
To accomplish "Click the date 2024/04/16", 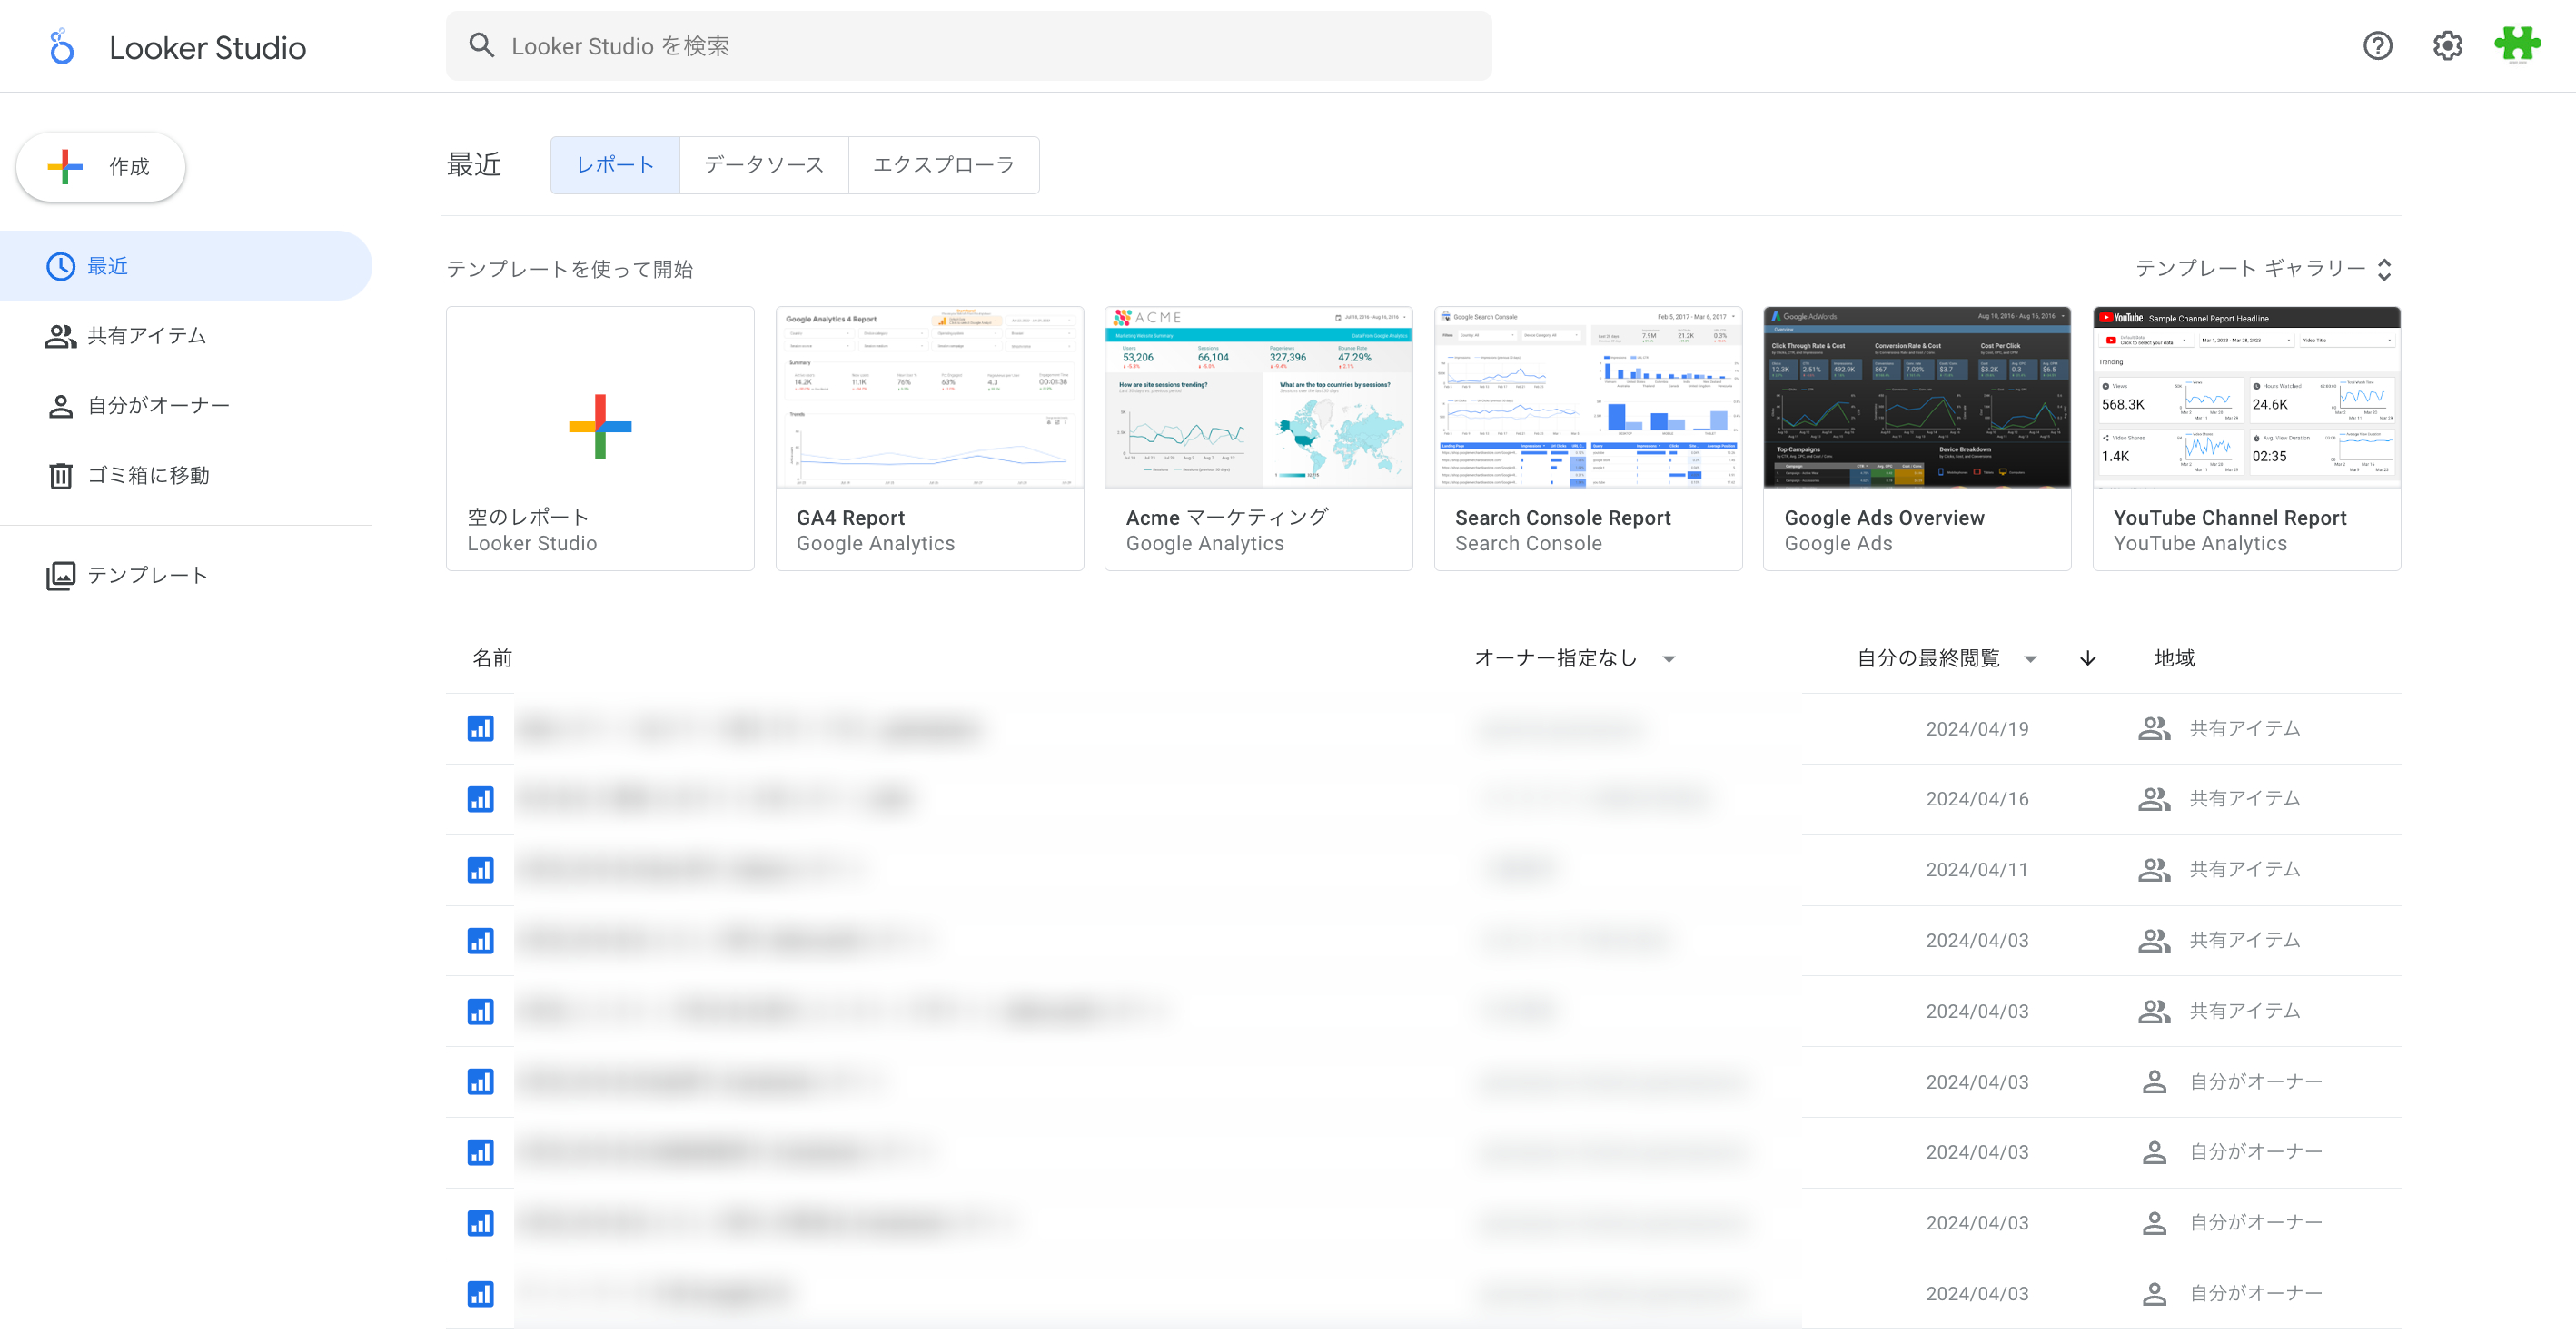I will coord(1977,799).
